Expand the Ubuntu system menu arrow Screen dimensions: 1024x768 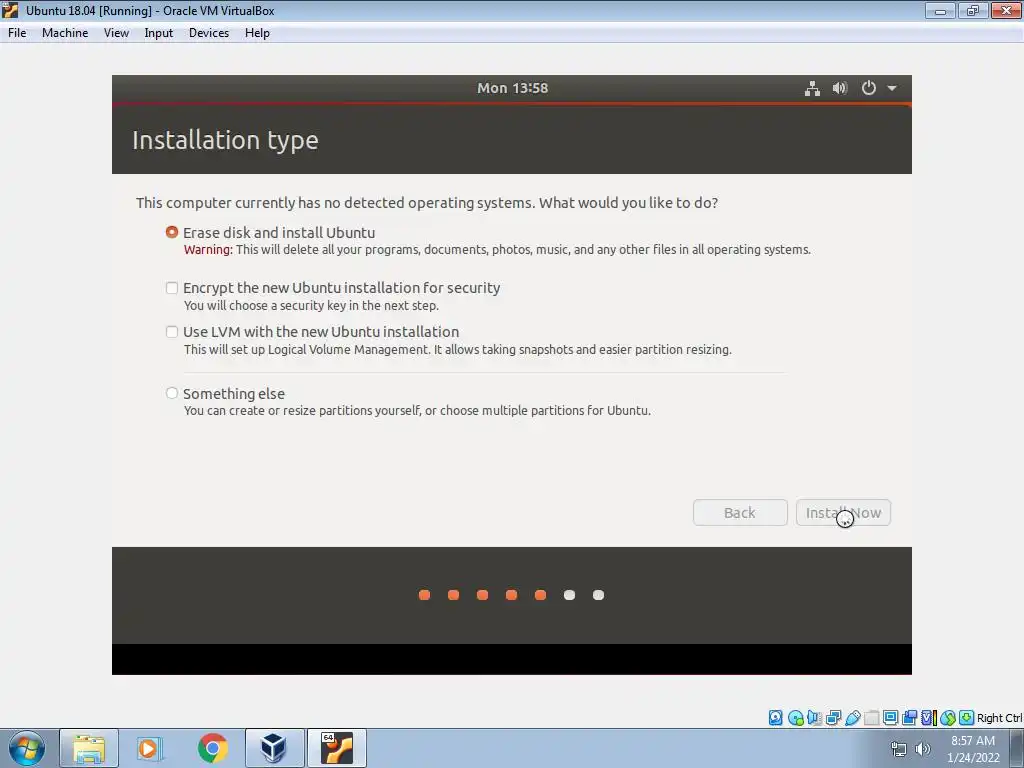click(x=891, y=88)
